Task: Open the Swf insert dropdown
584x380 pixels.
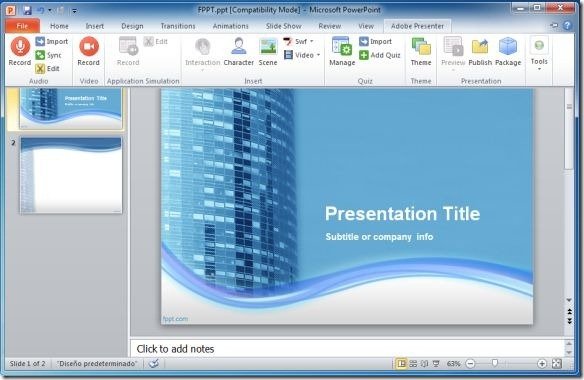Action: click(x=298, y=41)
